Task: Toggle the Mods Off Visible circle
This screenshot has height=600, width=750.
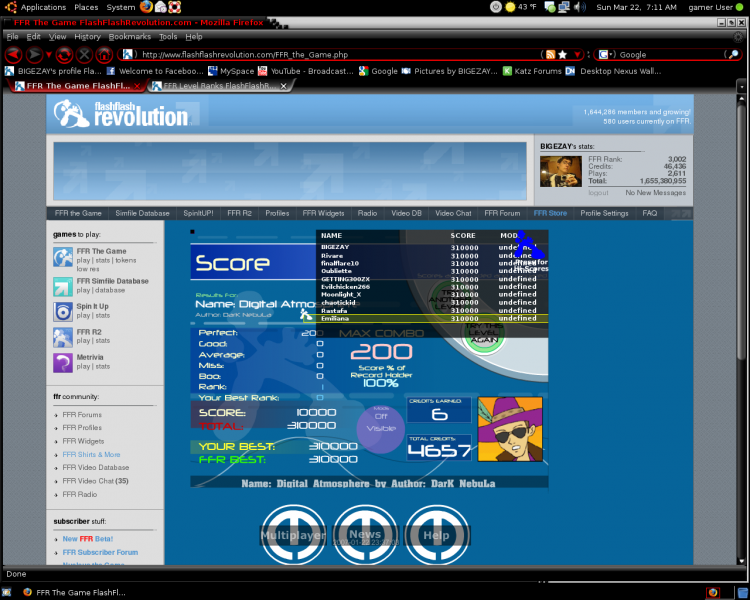Action: tap(381, 429)
